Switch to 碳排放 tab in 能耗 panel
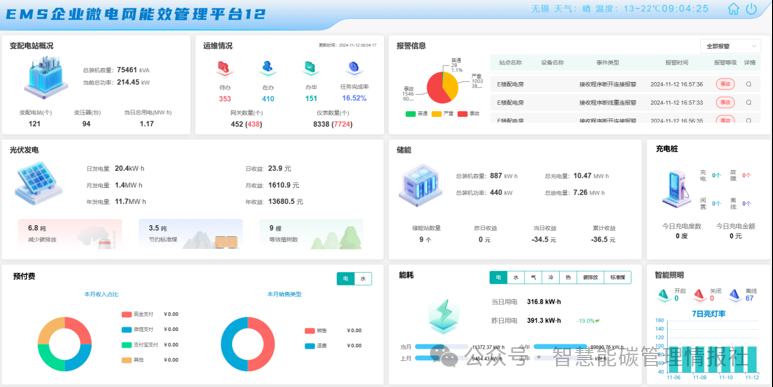Viewport: 773px width, 387px height. (x=590, y=278)
